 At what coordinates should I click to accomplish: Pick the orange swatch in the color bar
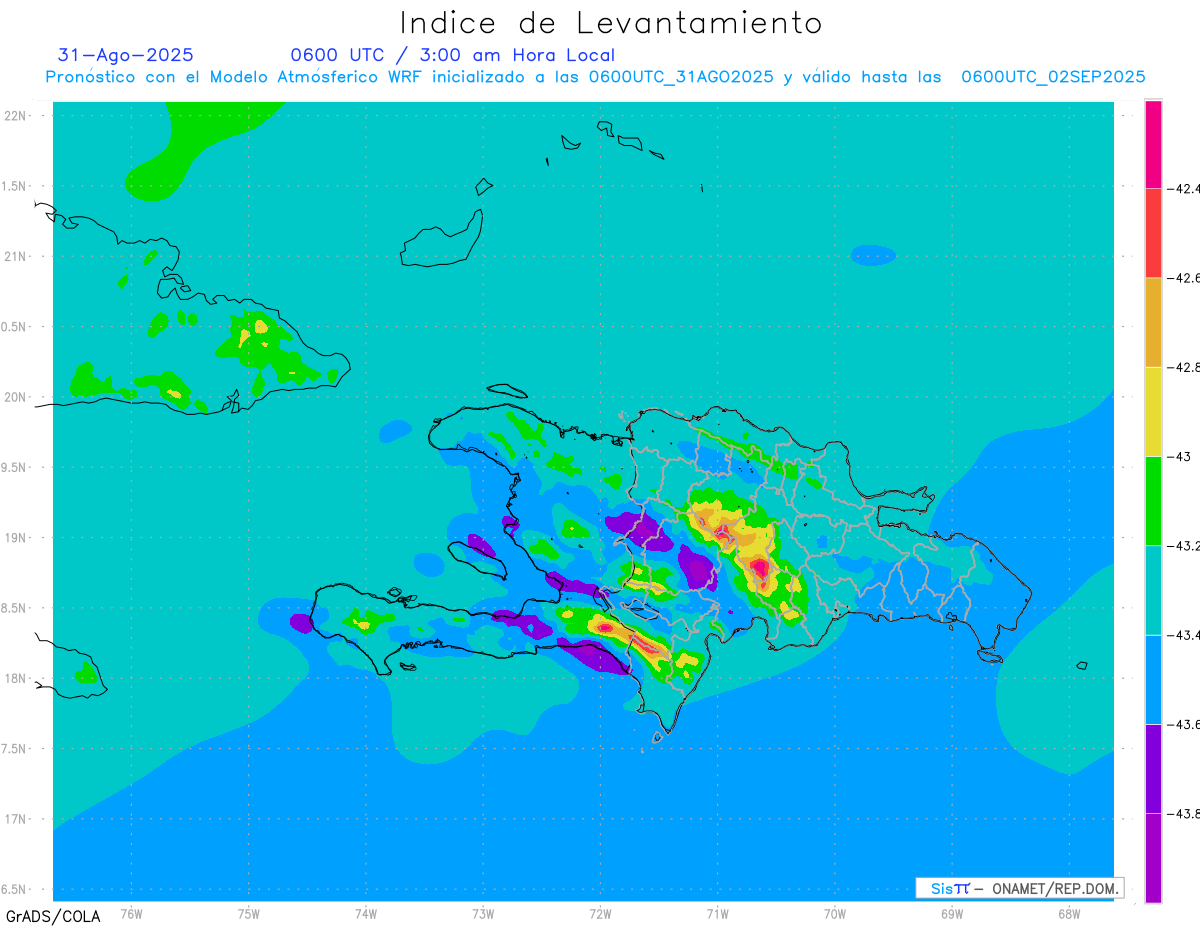[1153, 322]
